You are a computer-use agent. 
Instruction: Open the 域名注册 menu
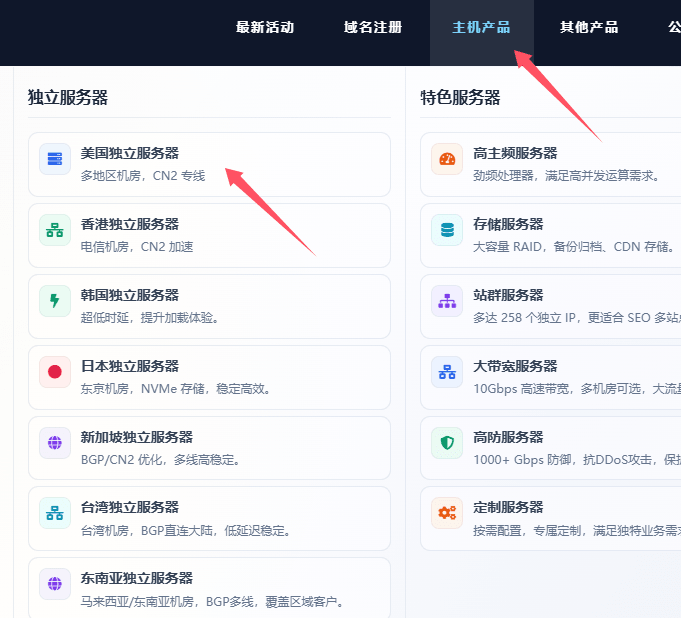tap(373, 27)
